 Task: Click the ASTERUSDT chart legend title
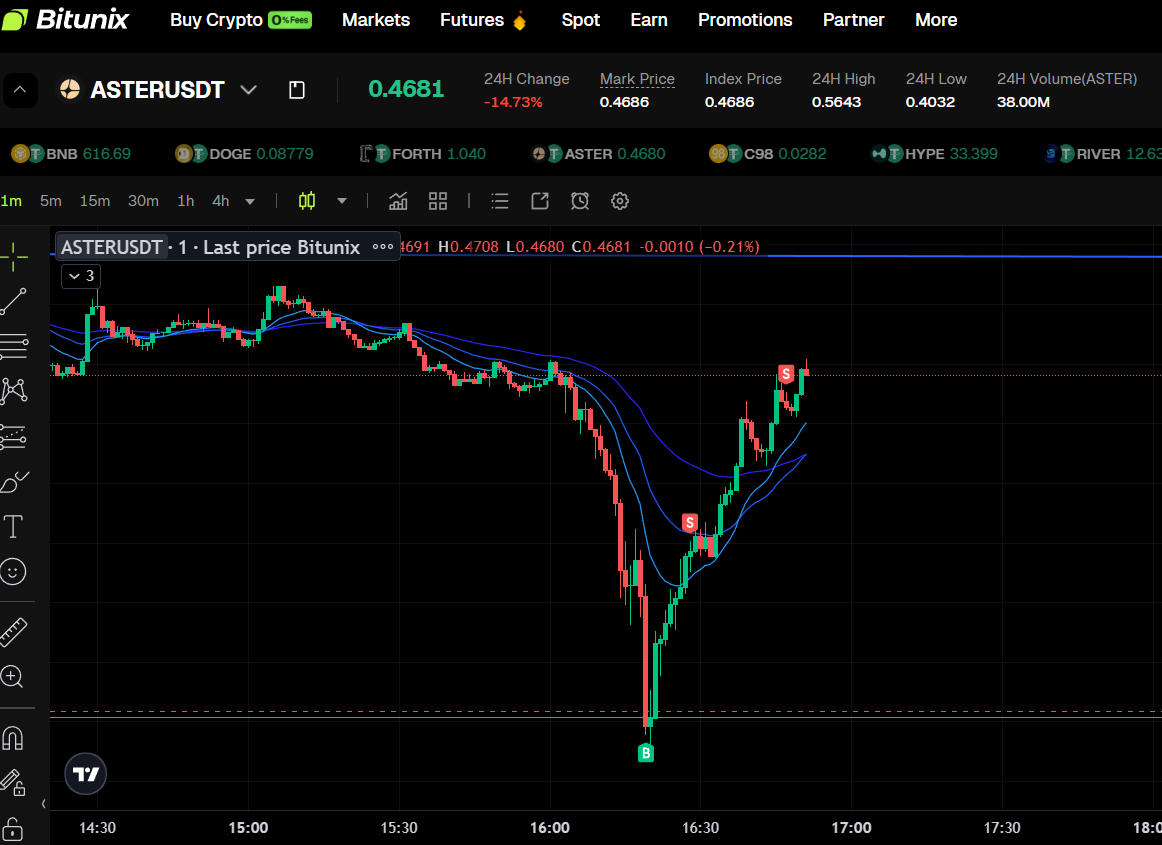[x=210, y=247]
